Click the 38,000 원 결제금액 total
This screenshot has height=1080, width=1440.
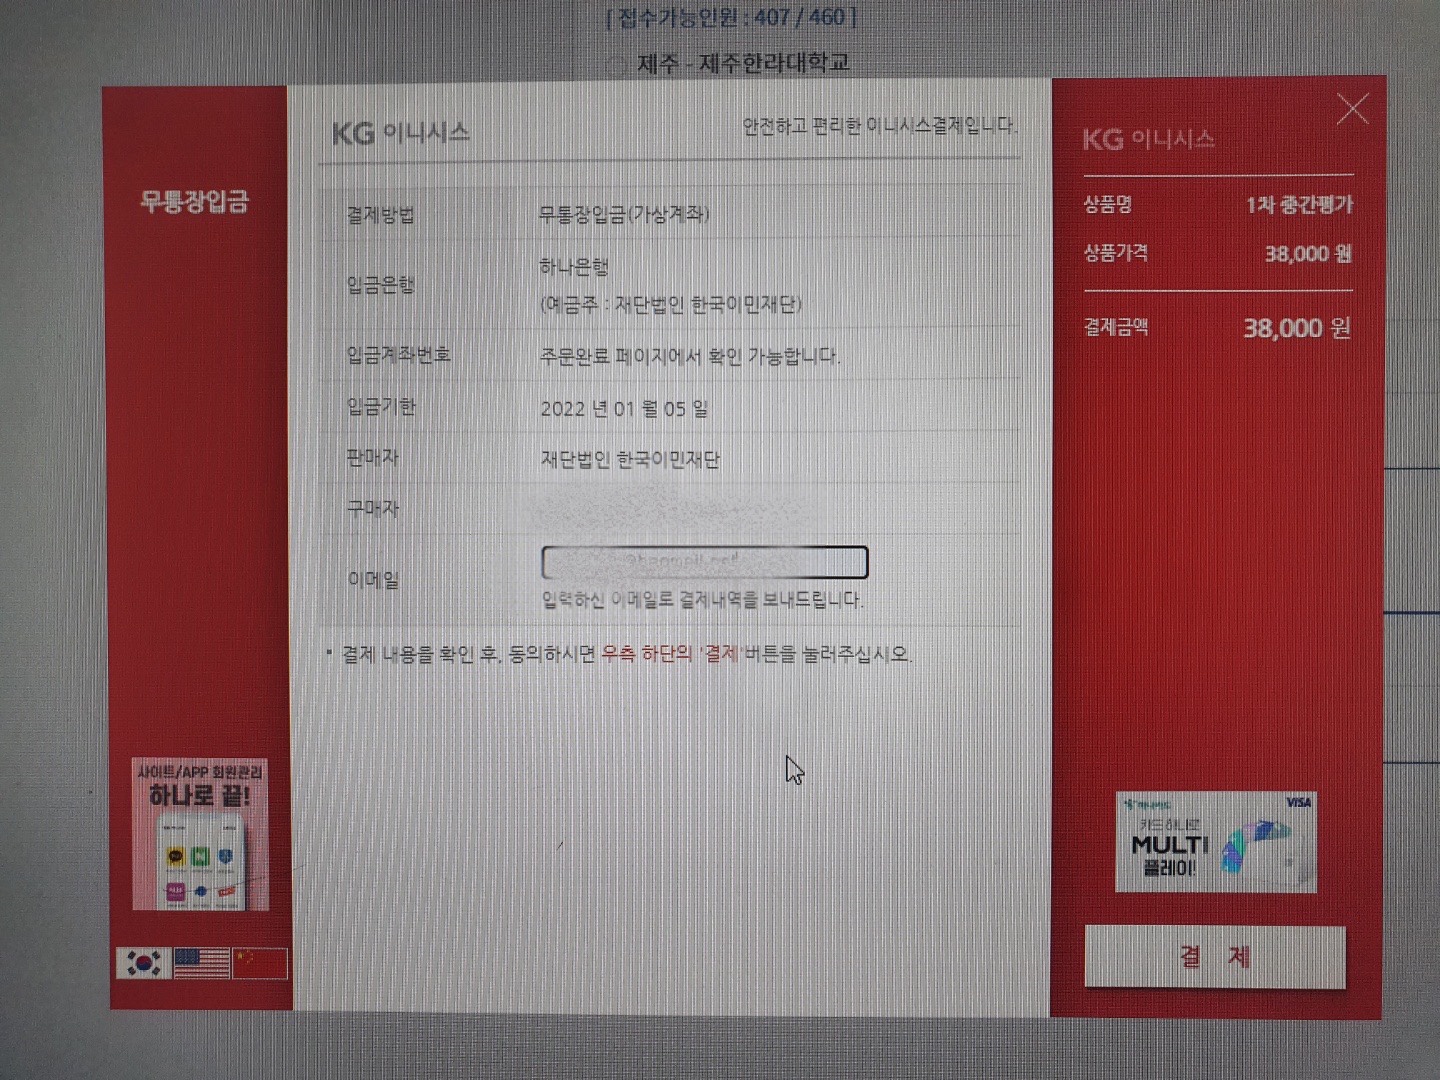tap(1297, 328)
